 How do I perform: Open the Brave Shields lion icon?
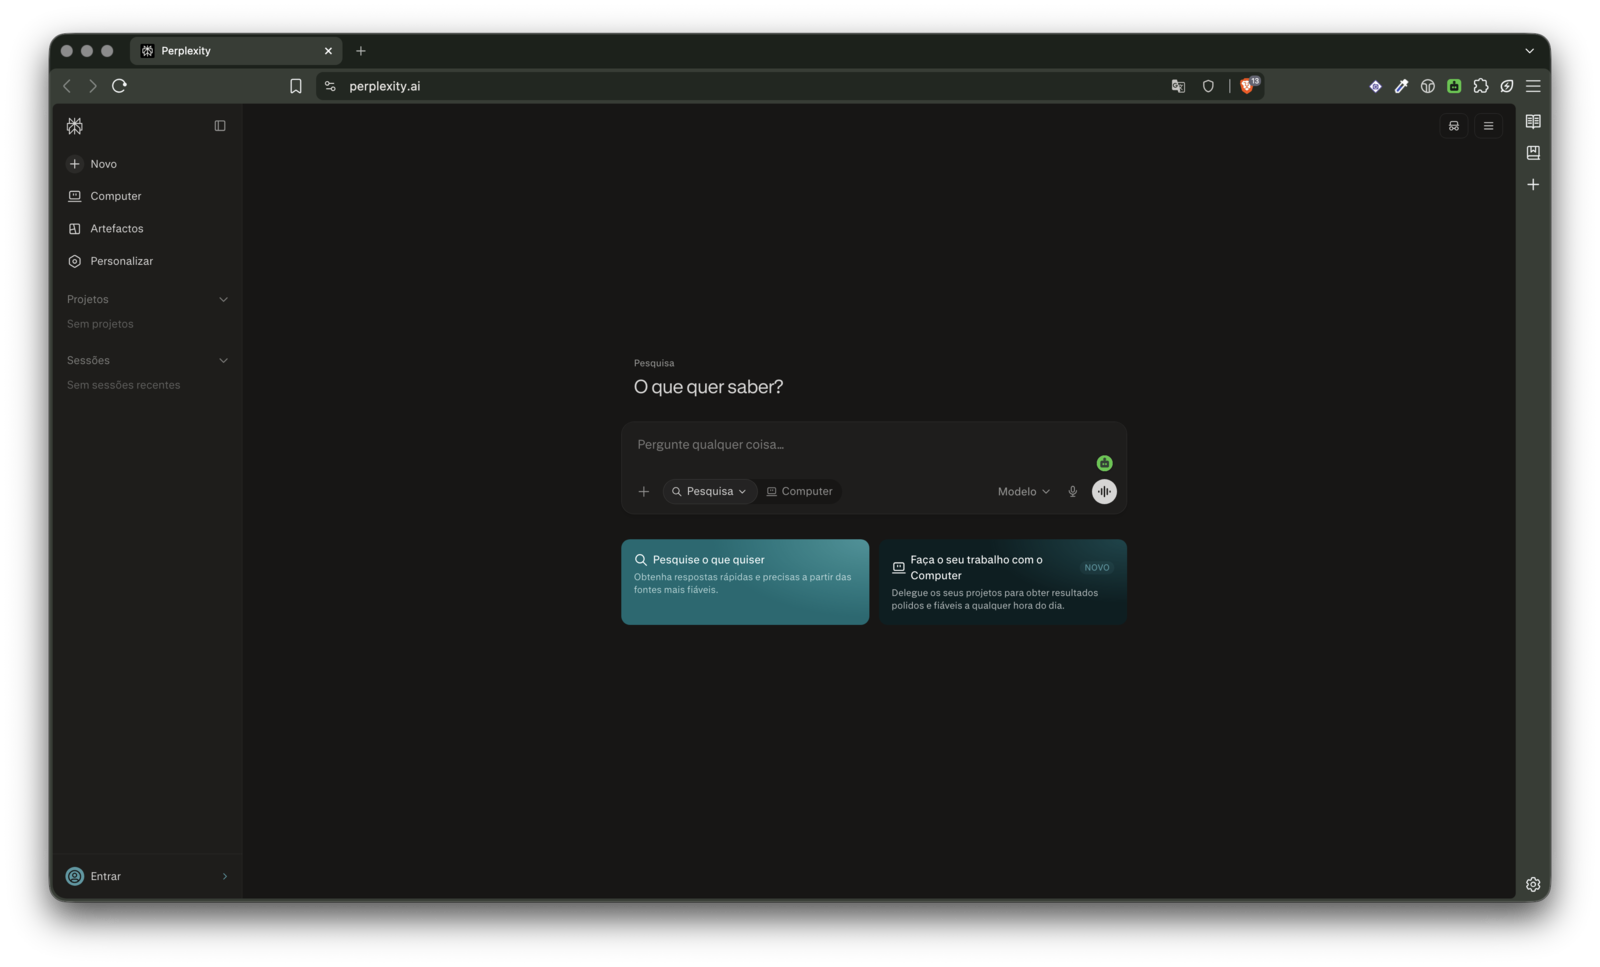1248,86
